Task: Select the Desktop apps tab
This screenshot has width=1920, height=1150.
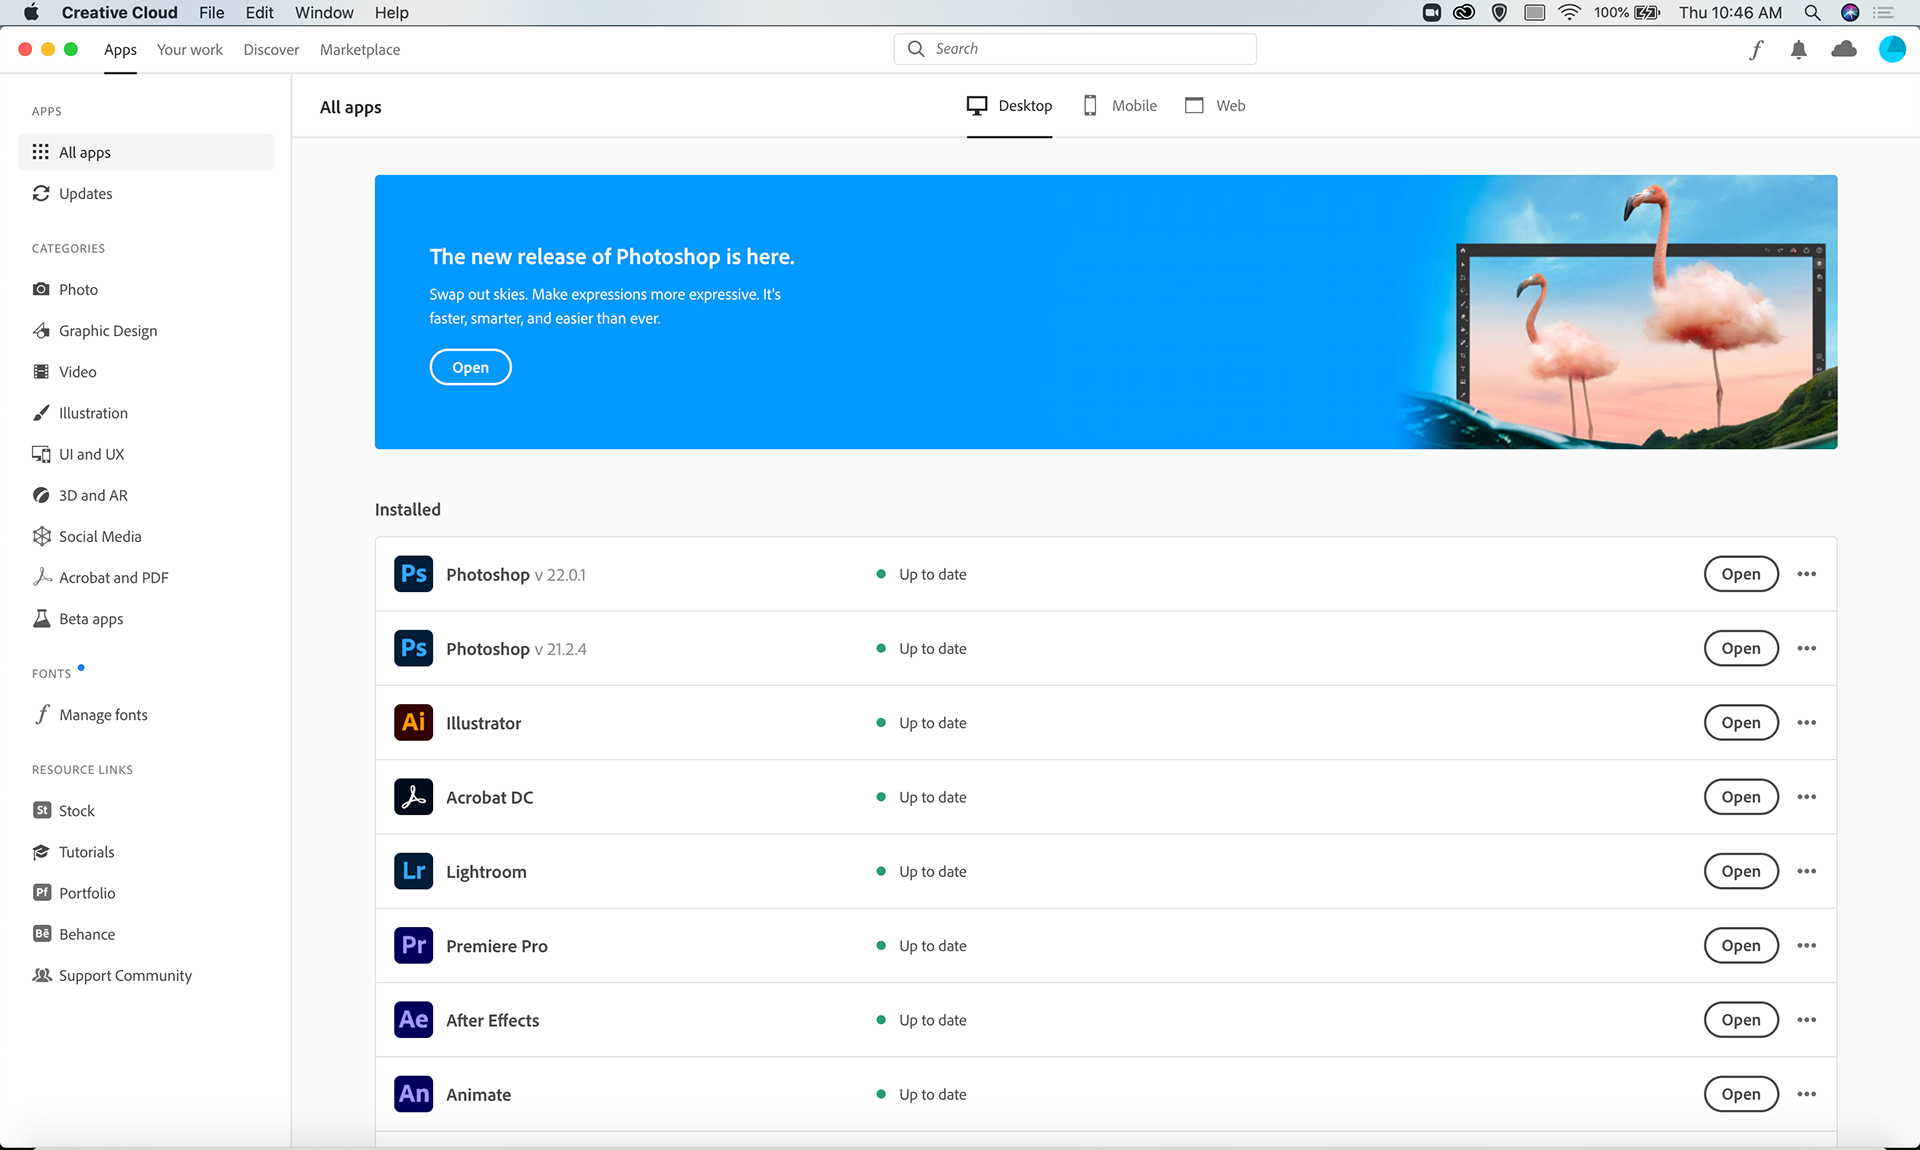Action: click(x=1009, y=105)
